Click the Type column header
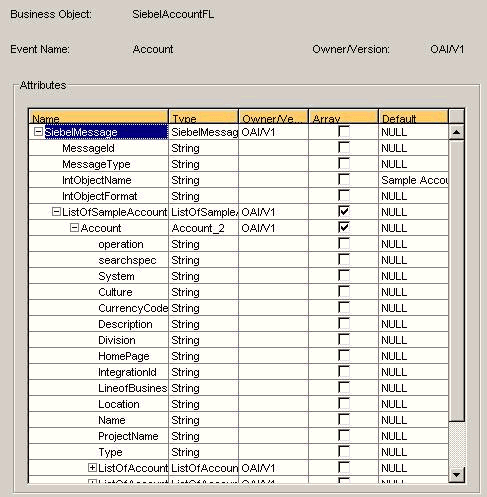The image size is (487, 497). pos(204,117)
